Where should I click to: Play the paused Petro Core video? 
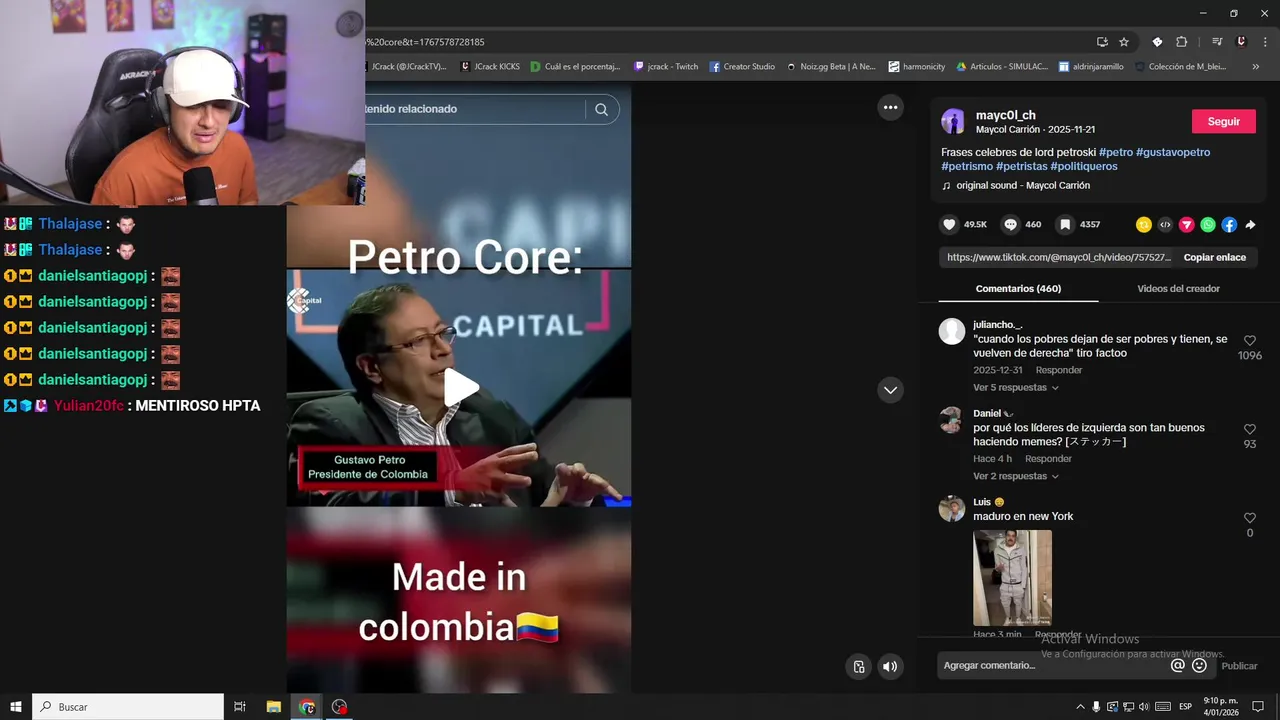click(x=460, y=388)
